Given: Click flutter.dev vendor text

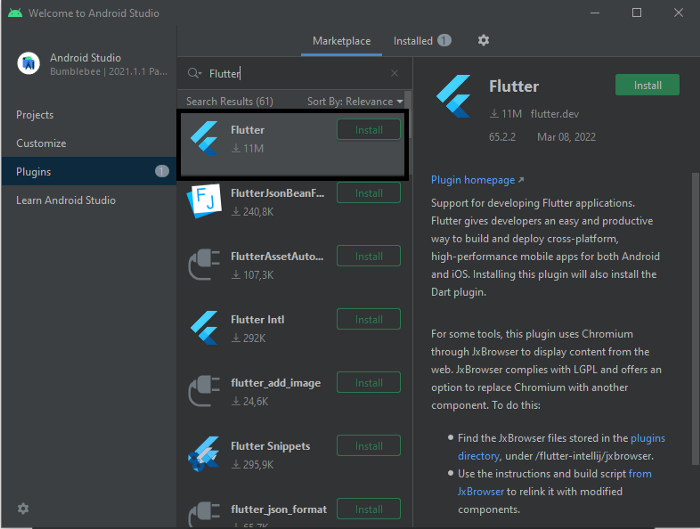Looking at the screenshot, I should [x=554, y=114].
